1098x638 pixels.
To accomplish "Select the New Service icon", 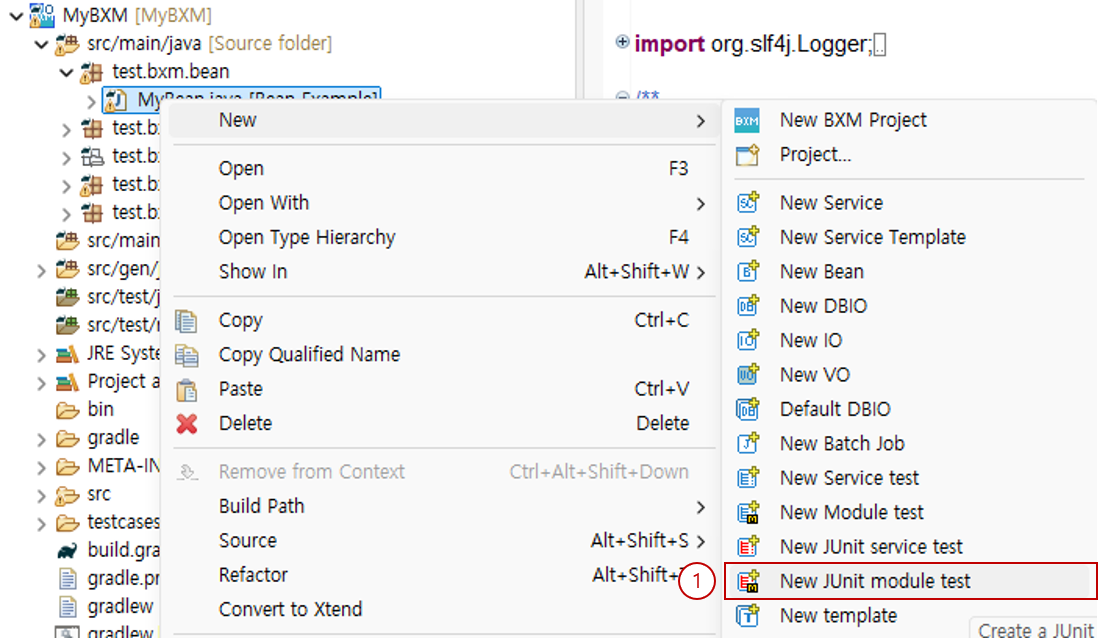I will click(747, 203).
